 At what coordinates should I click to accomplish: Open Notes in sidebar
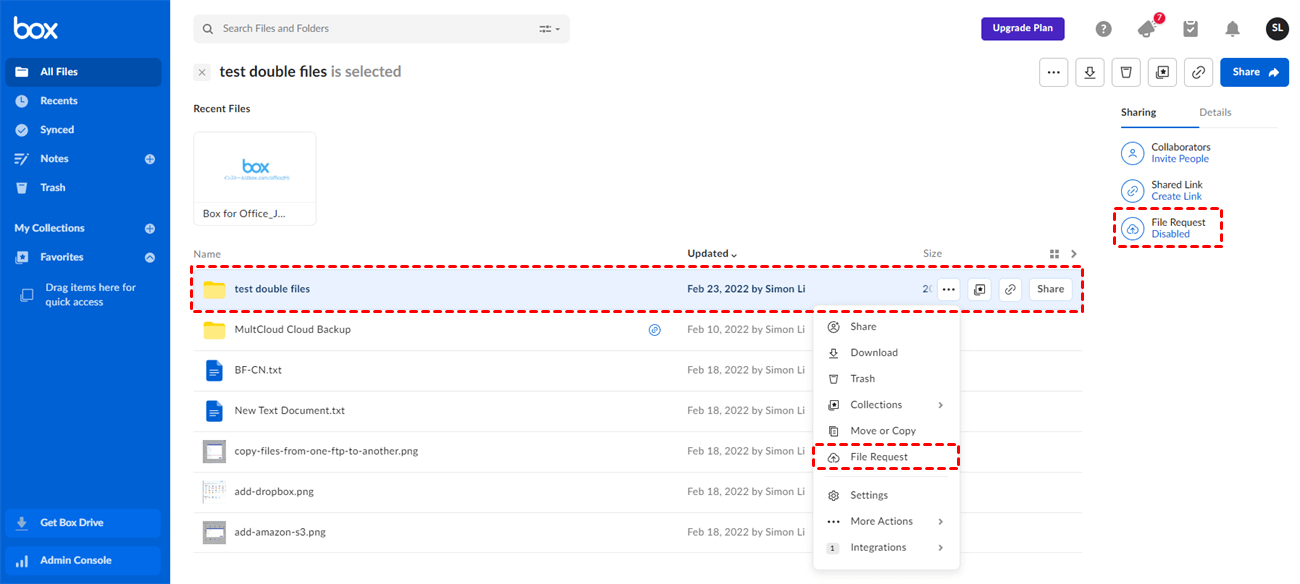pos(54,159)
